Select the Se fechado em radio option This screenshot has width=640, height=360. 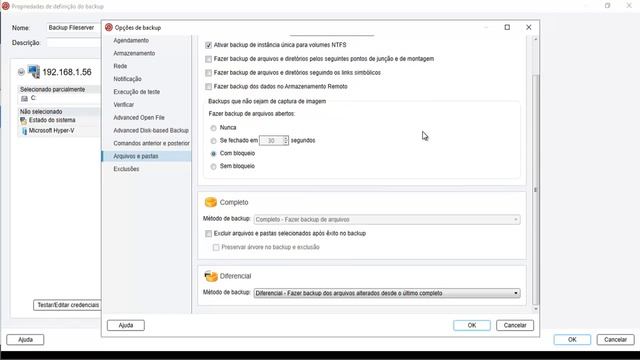coord(213,141)
